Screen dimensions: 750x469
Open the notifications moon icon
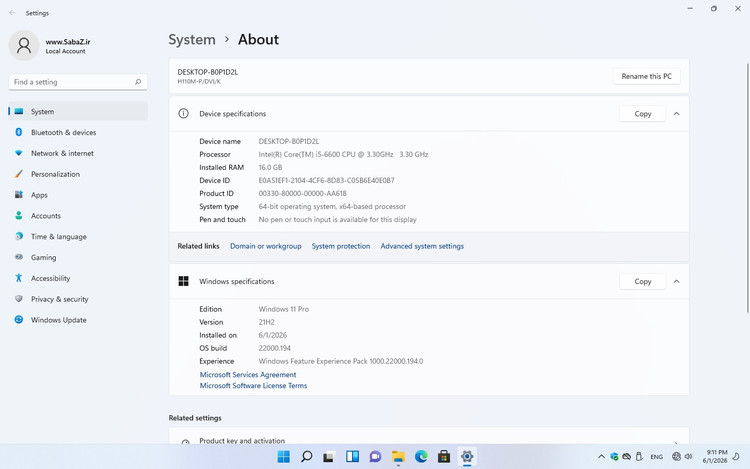tap(737, 457)
